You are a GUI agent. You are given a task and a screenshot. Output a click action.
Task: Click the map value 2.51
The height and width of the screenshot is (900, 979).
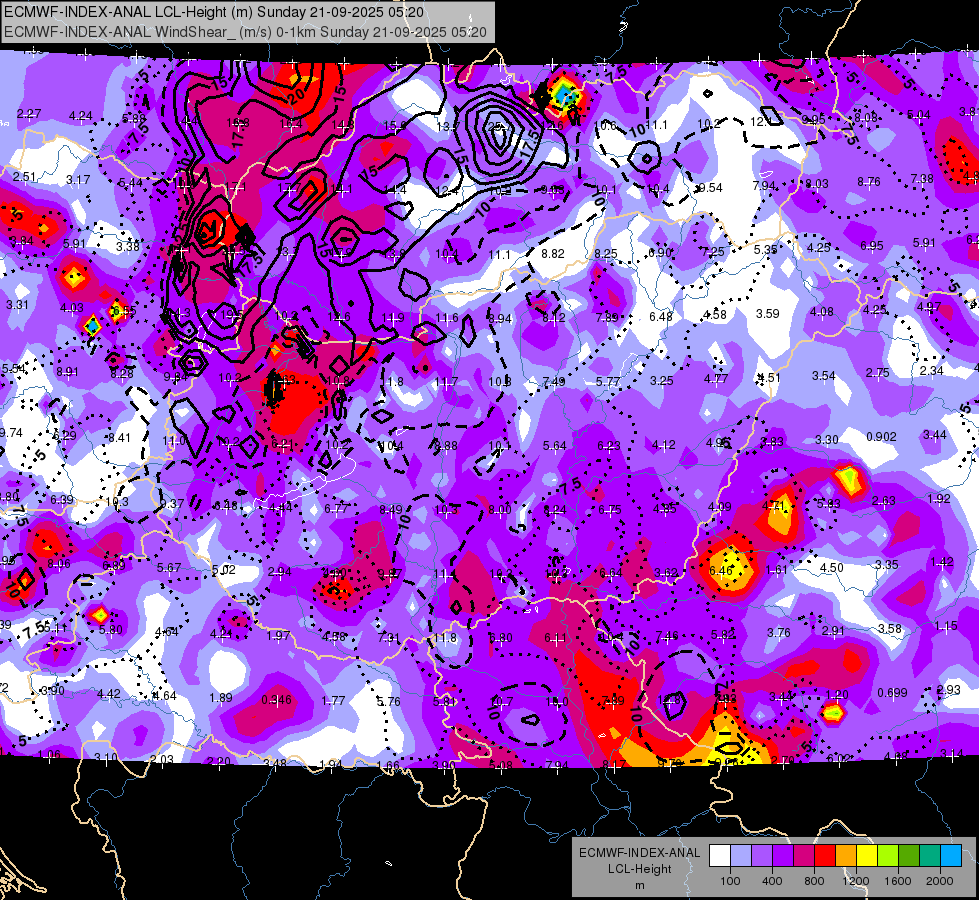(24, 177)
